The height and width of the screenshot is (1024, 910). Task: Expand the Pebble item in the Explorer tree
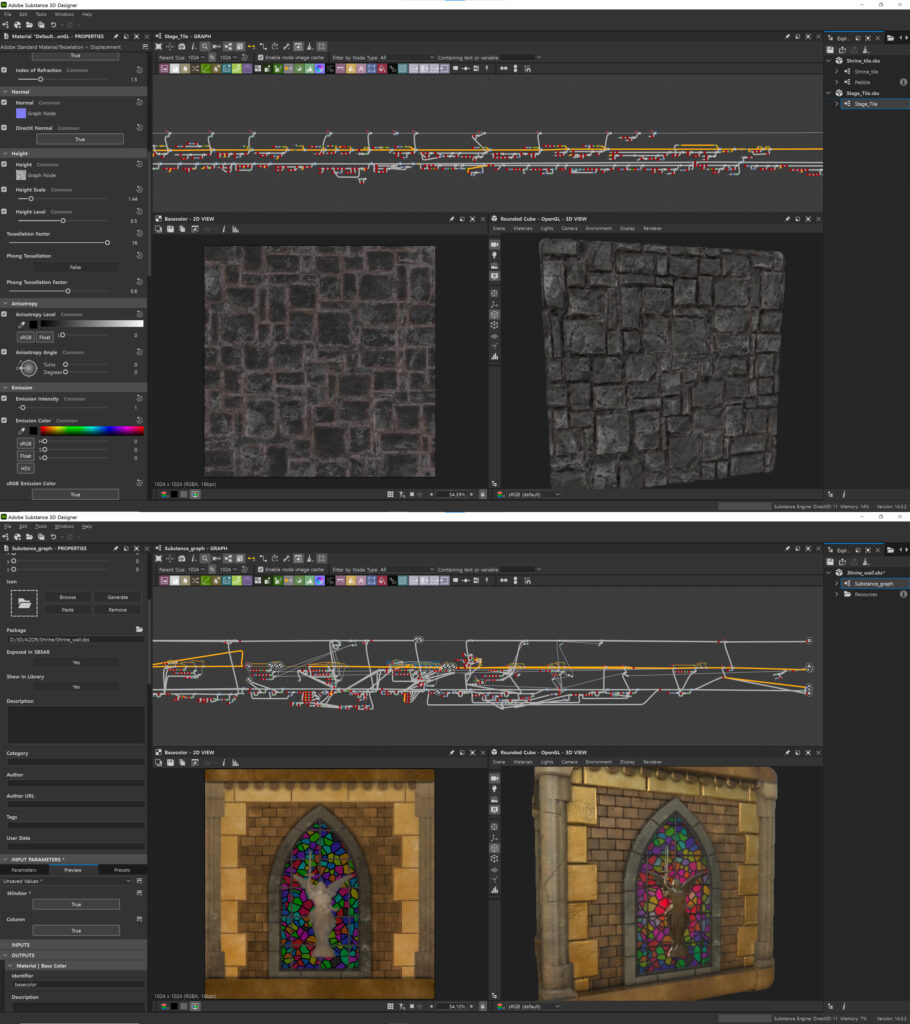[836, 82]
